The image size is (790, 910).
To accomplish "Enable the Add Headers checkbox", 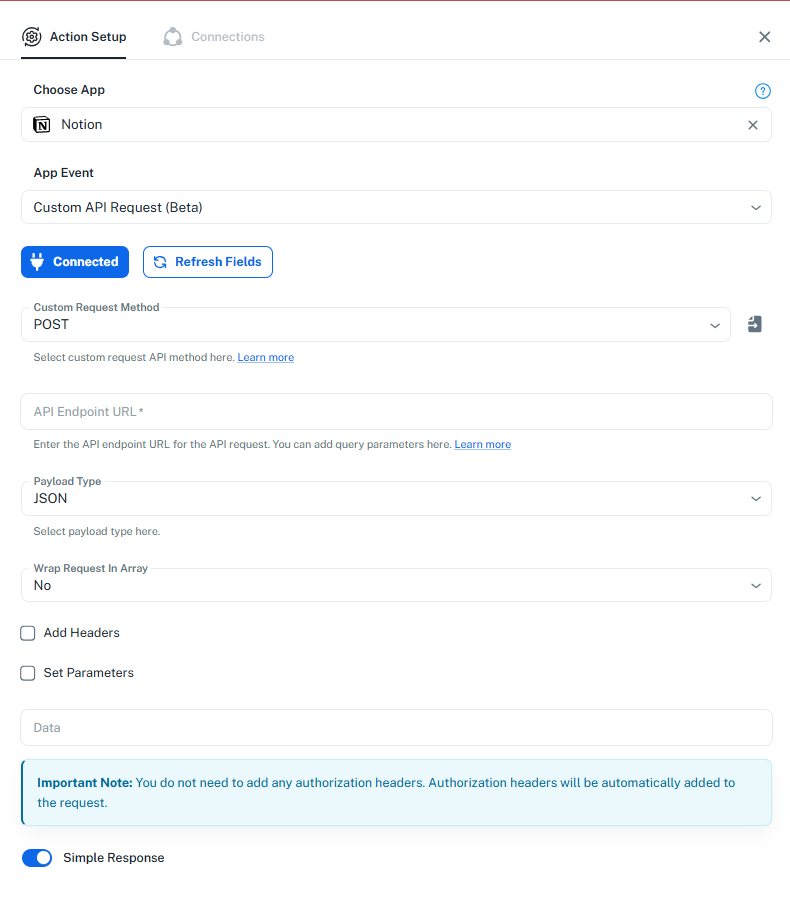I will (x=28, y=633).
